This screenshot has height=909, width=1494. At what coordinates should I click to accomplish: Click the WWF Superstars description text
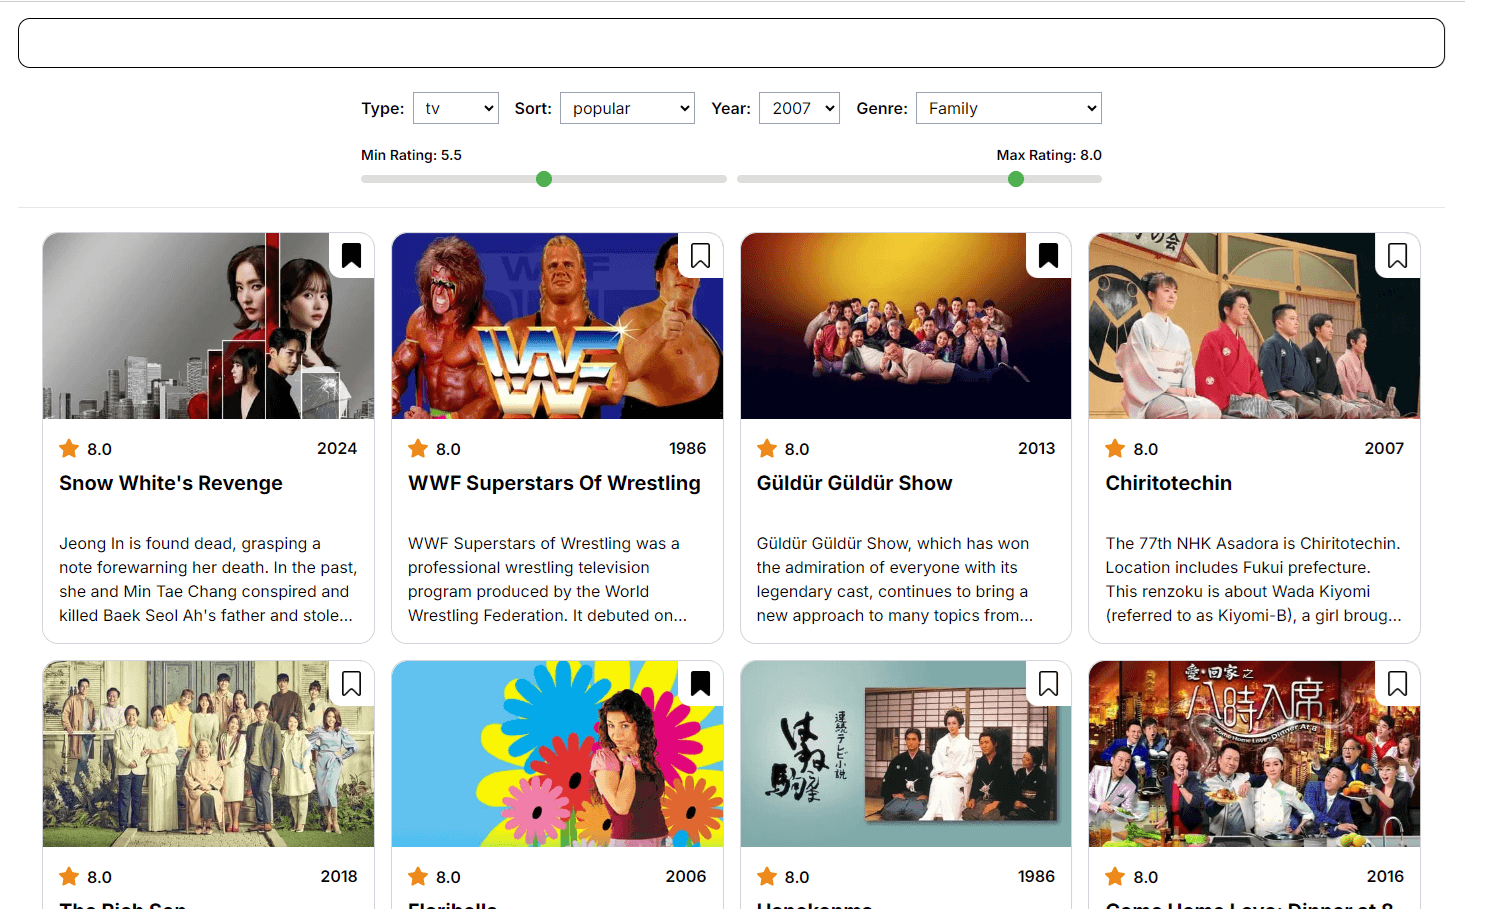548,579
